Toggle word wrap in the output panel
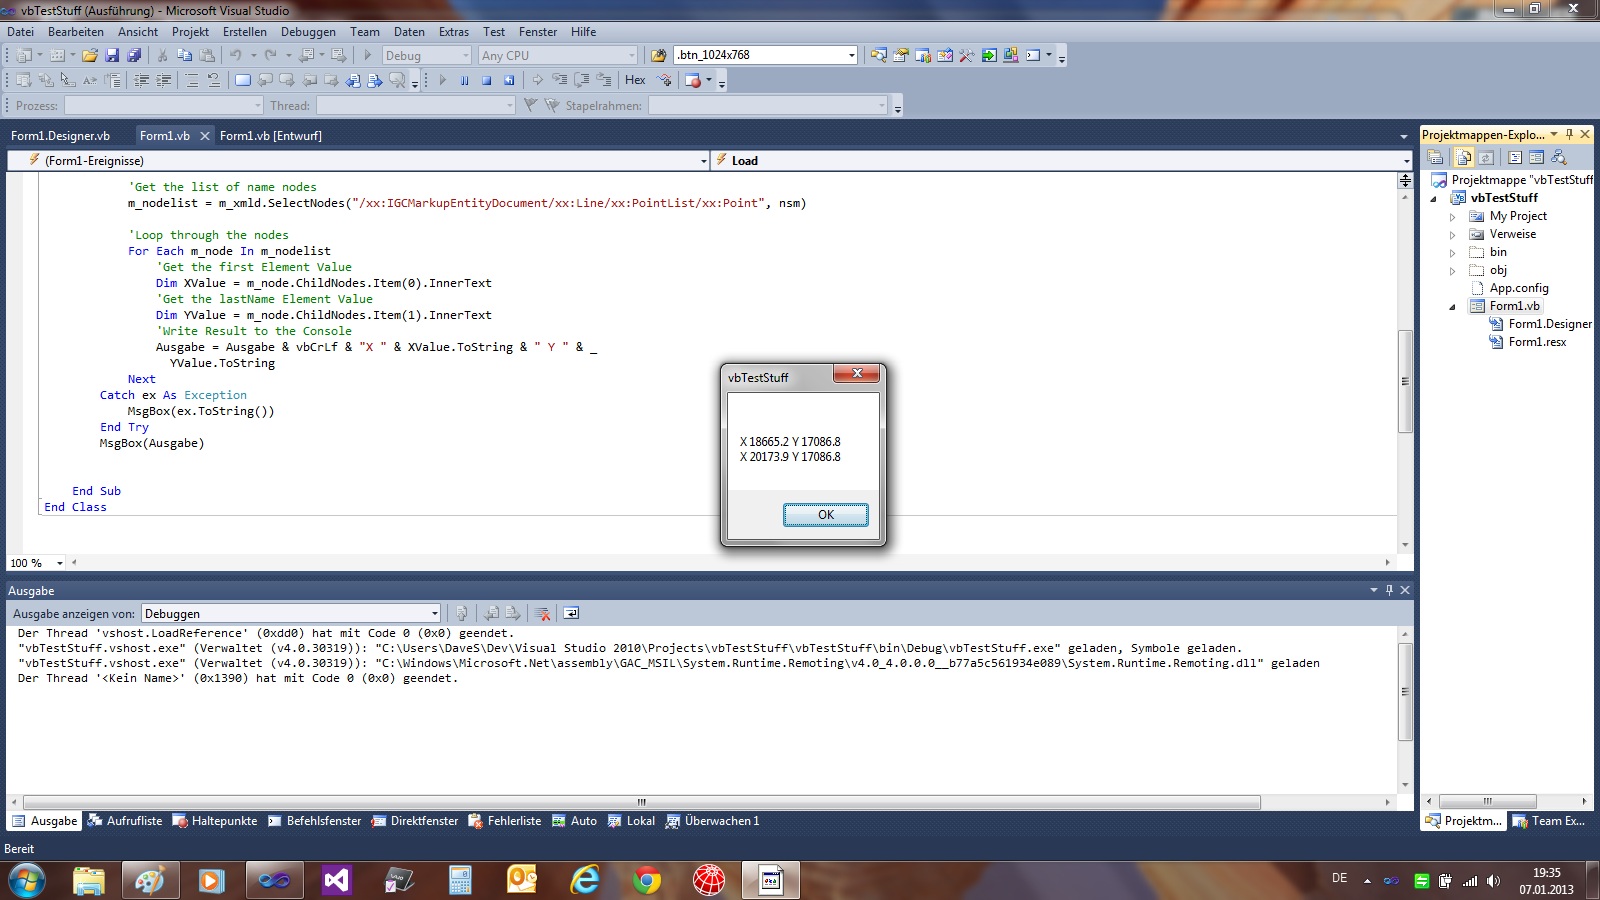1600x900 pixels. (x=571, y=613)
